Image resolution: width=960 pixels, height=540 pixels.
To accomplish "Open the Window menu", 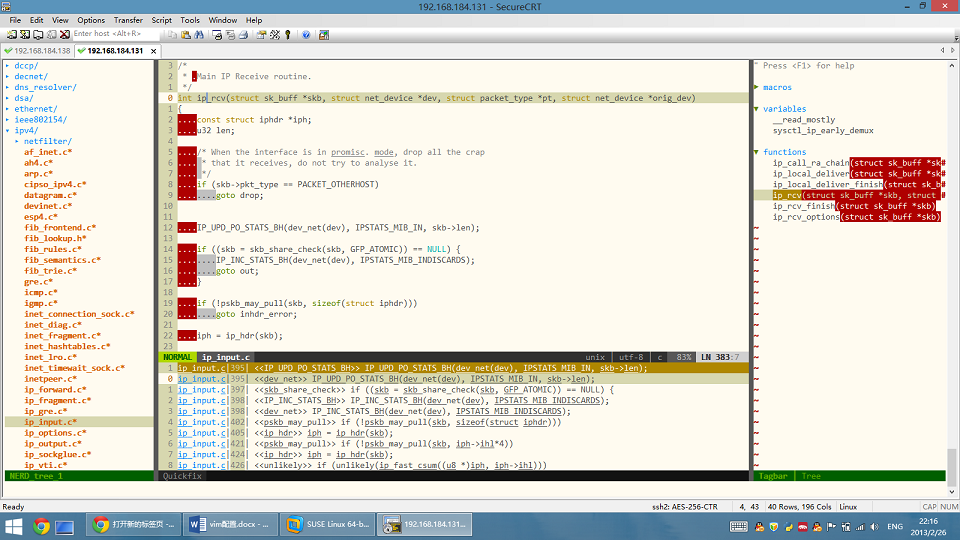I will 223,20.
